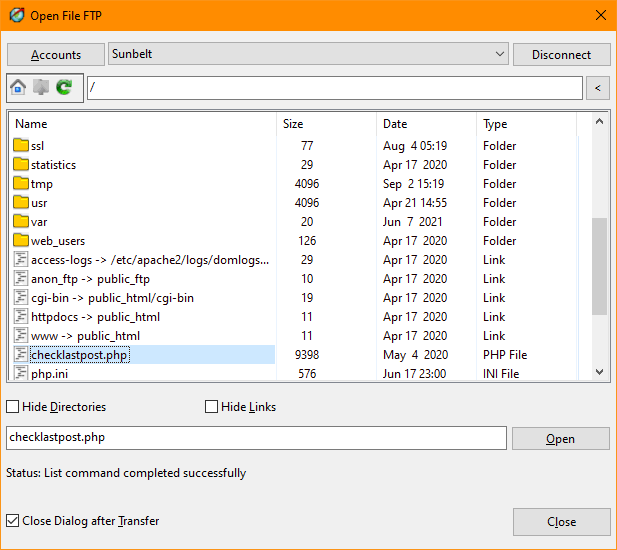Click the date Jun 7 2021

coord(413,222)
